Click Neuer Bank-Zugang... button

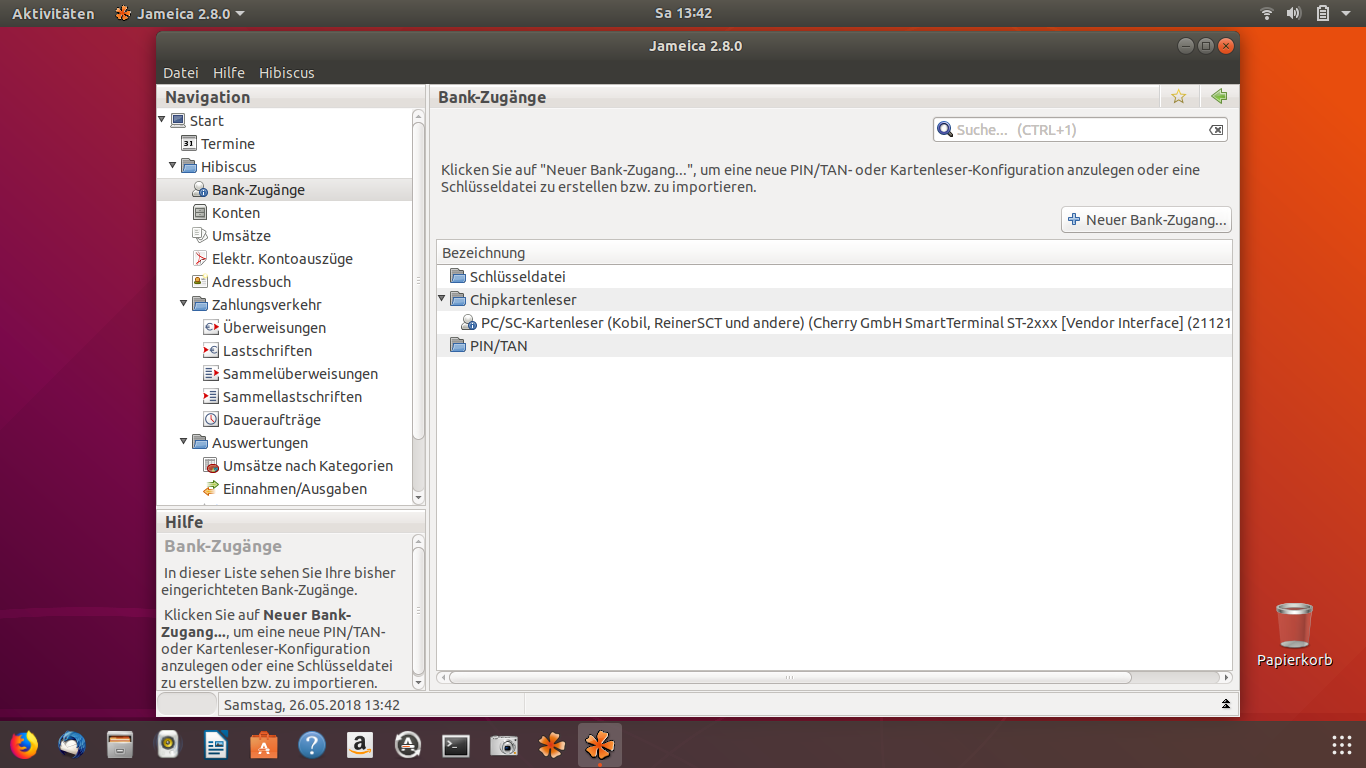(1146, 220)
